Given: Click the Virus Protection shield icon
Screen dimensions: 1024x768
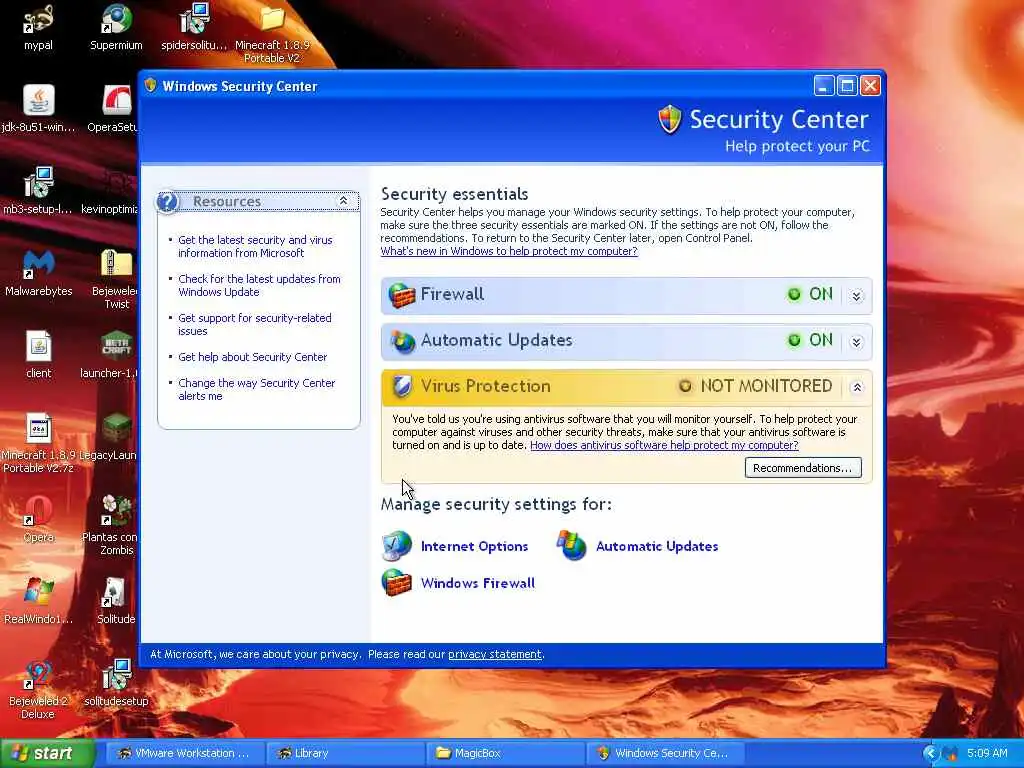Looking at the screenshot, I should (x=402, y=387).
